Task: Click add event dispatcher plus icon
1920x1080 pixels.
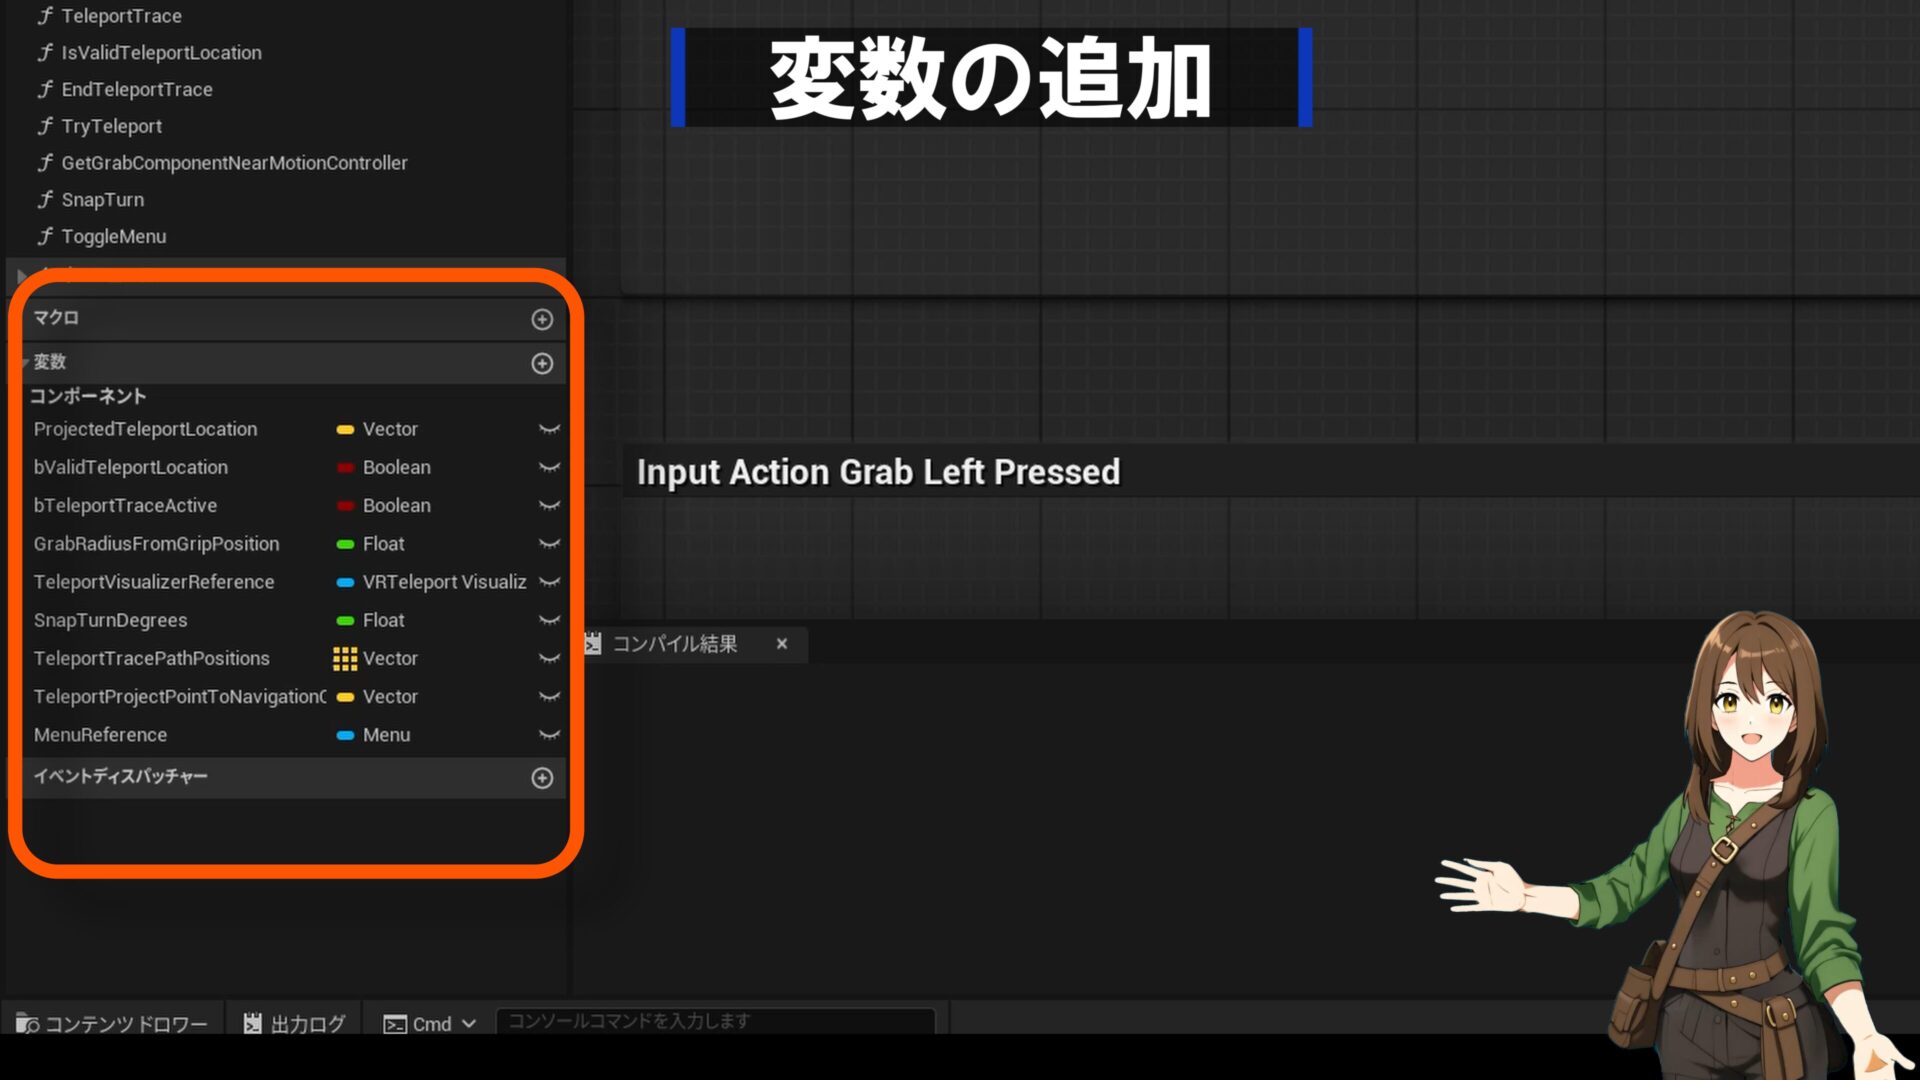Action: click(x=542, y=778)
